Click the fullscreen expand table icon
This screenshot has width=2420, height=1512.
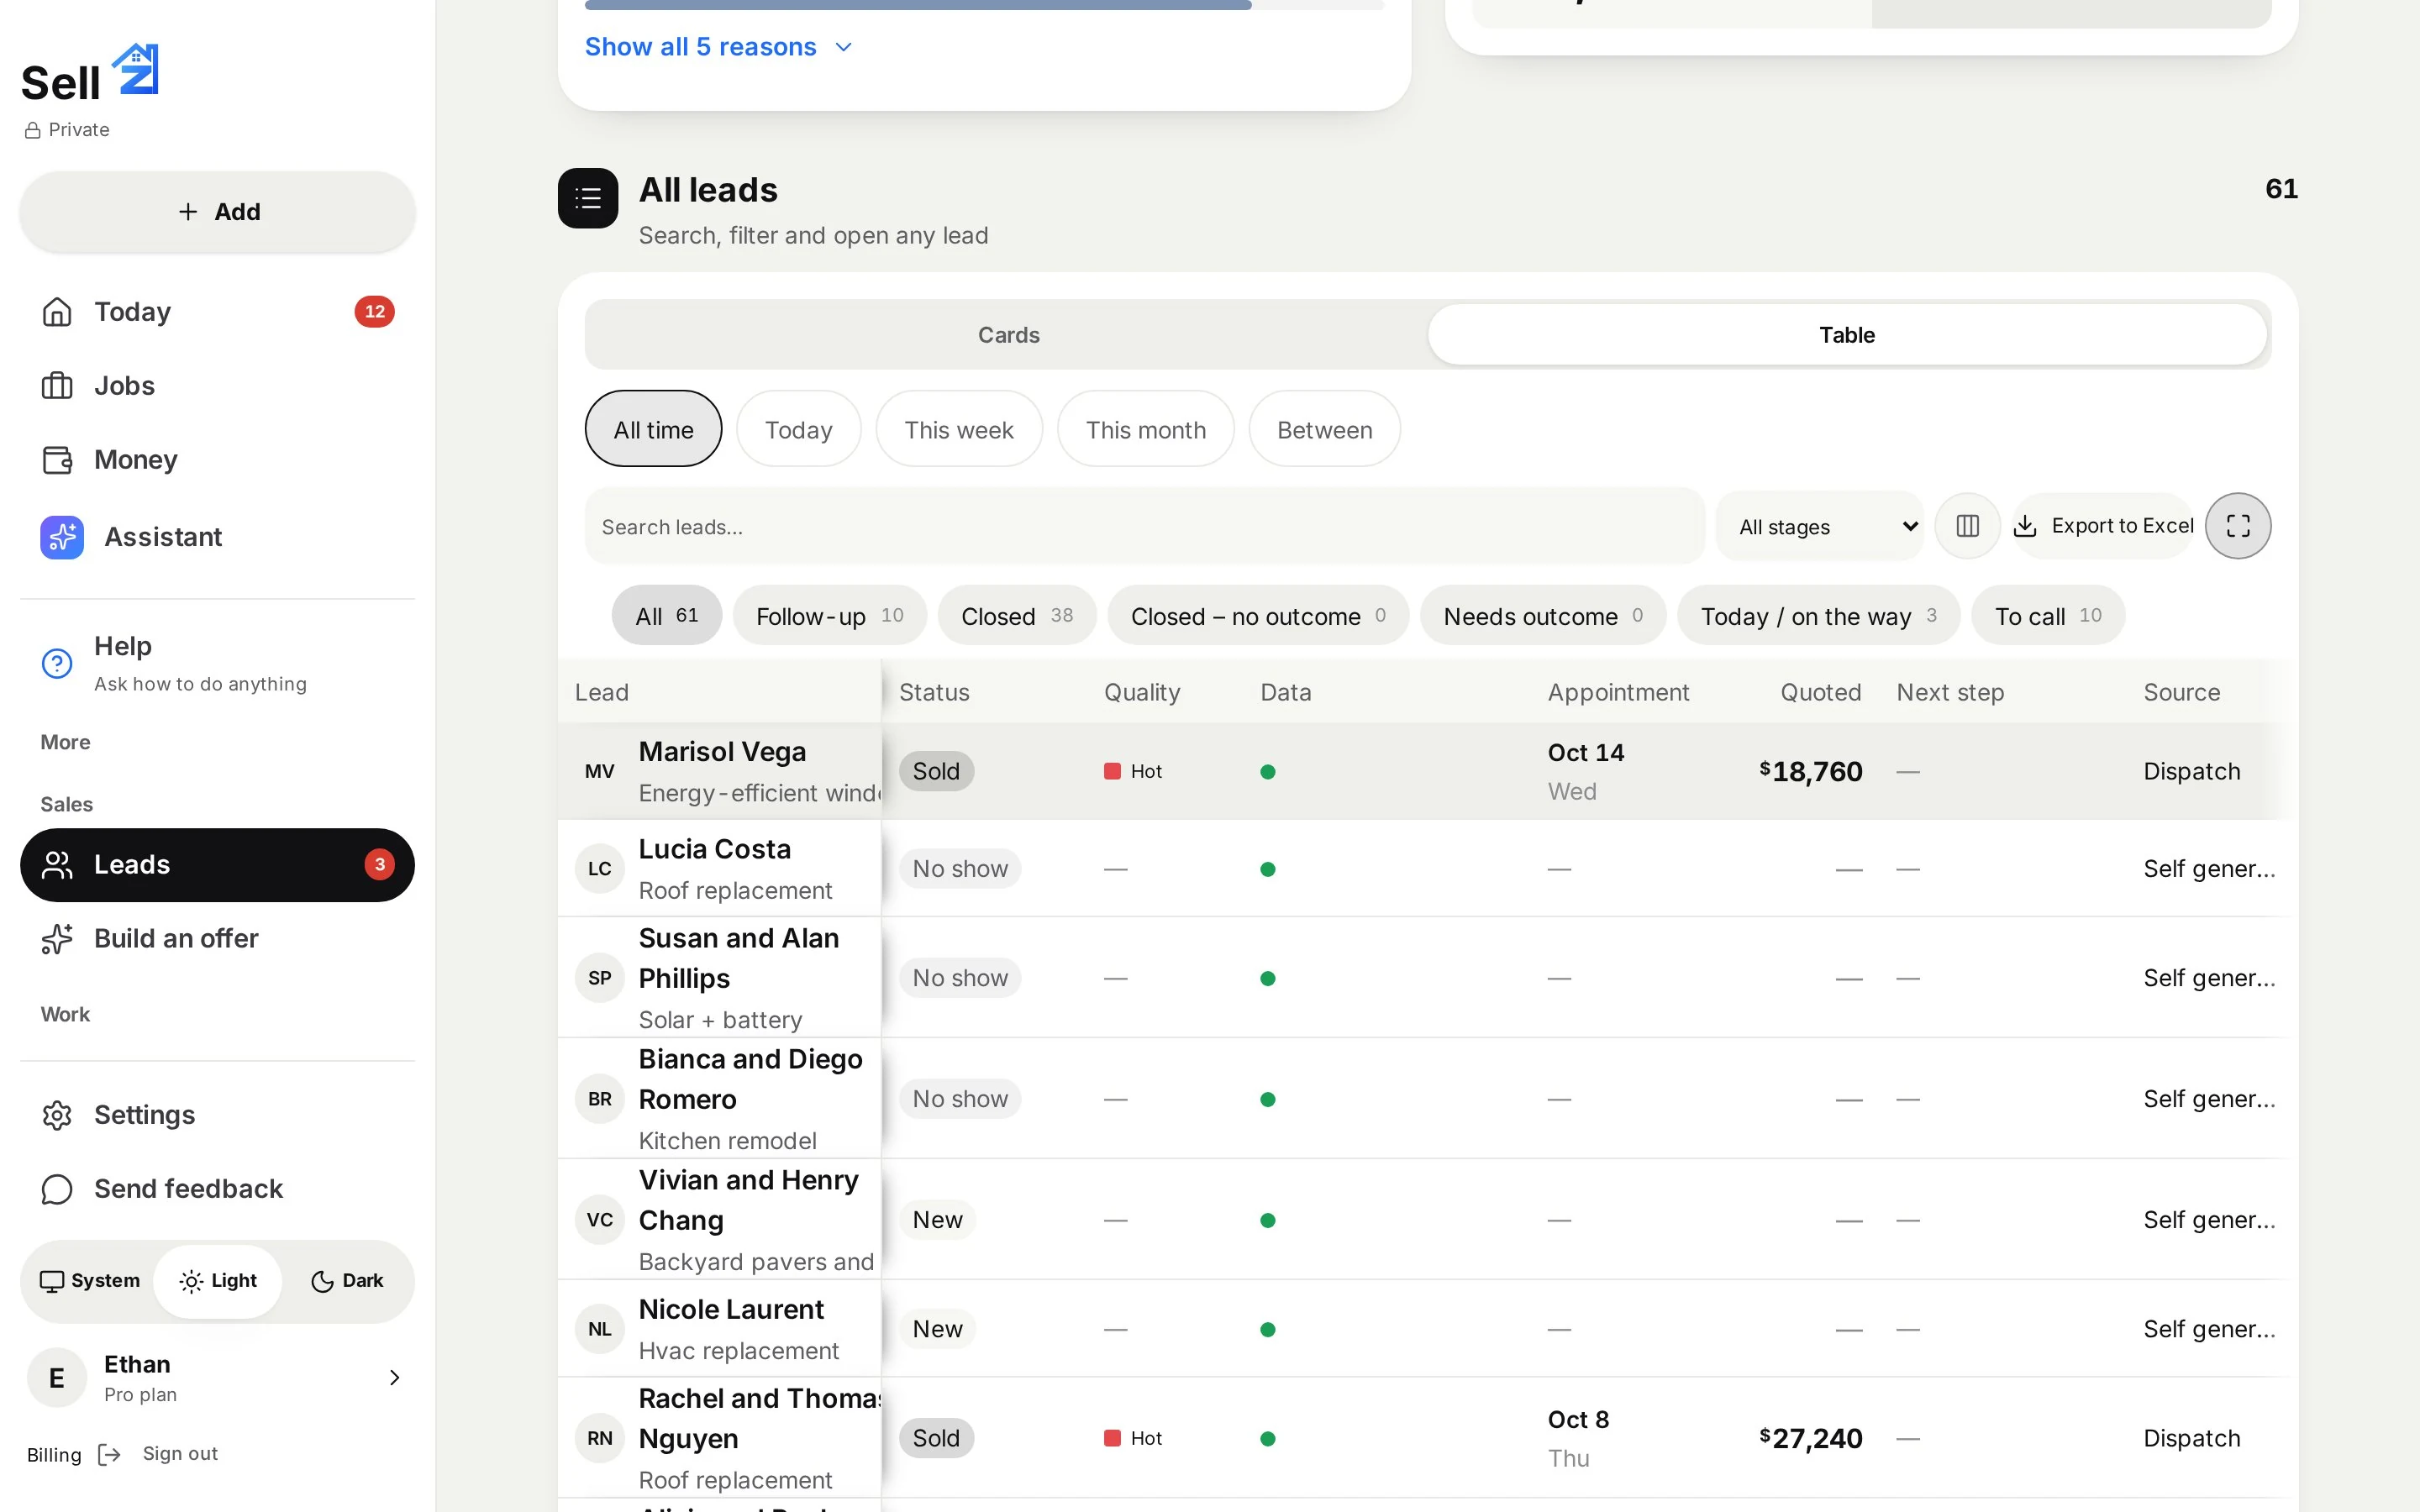[x=2238, y=526]
